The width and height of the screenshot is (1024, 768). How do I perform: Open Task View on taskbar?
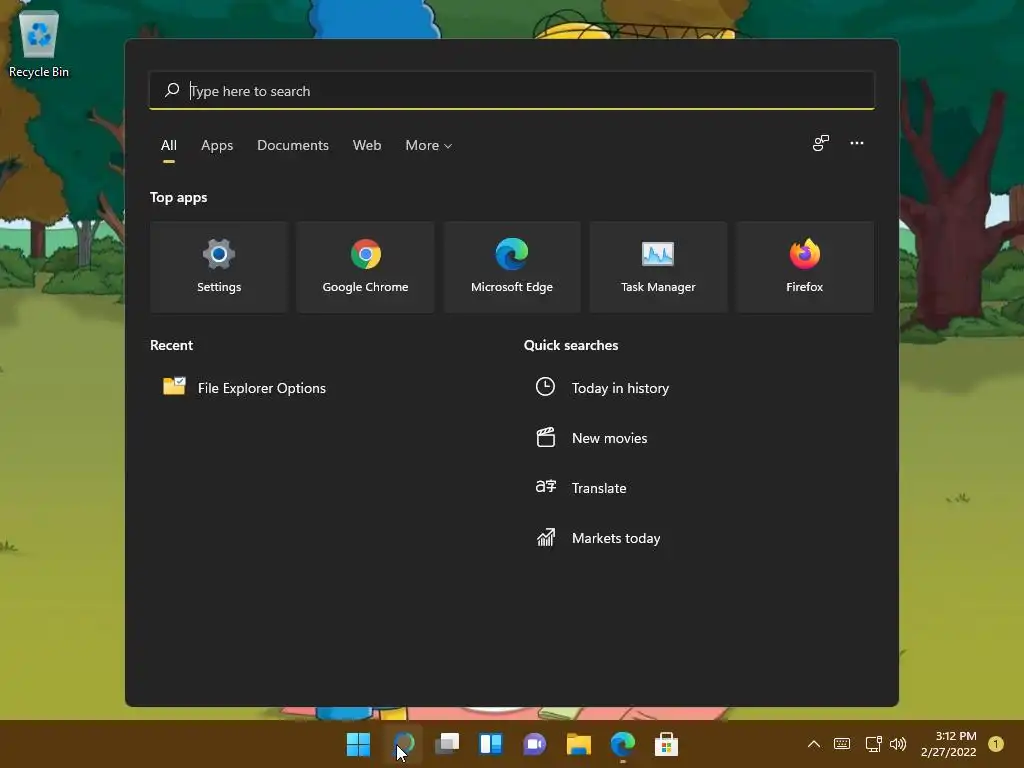[447, 744]
